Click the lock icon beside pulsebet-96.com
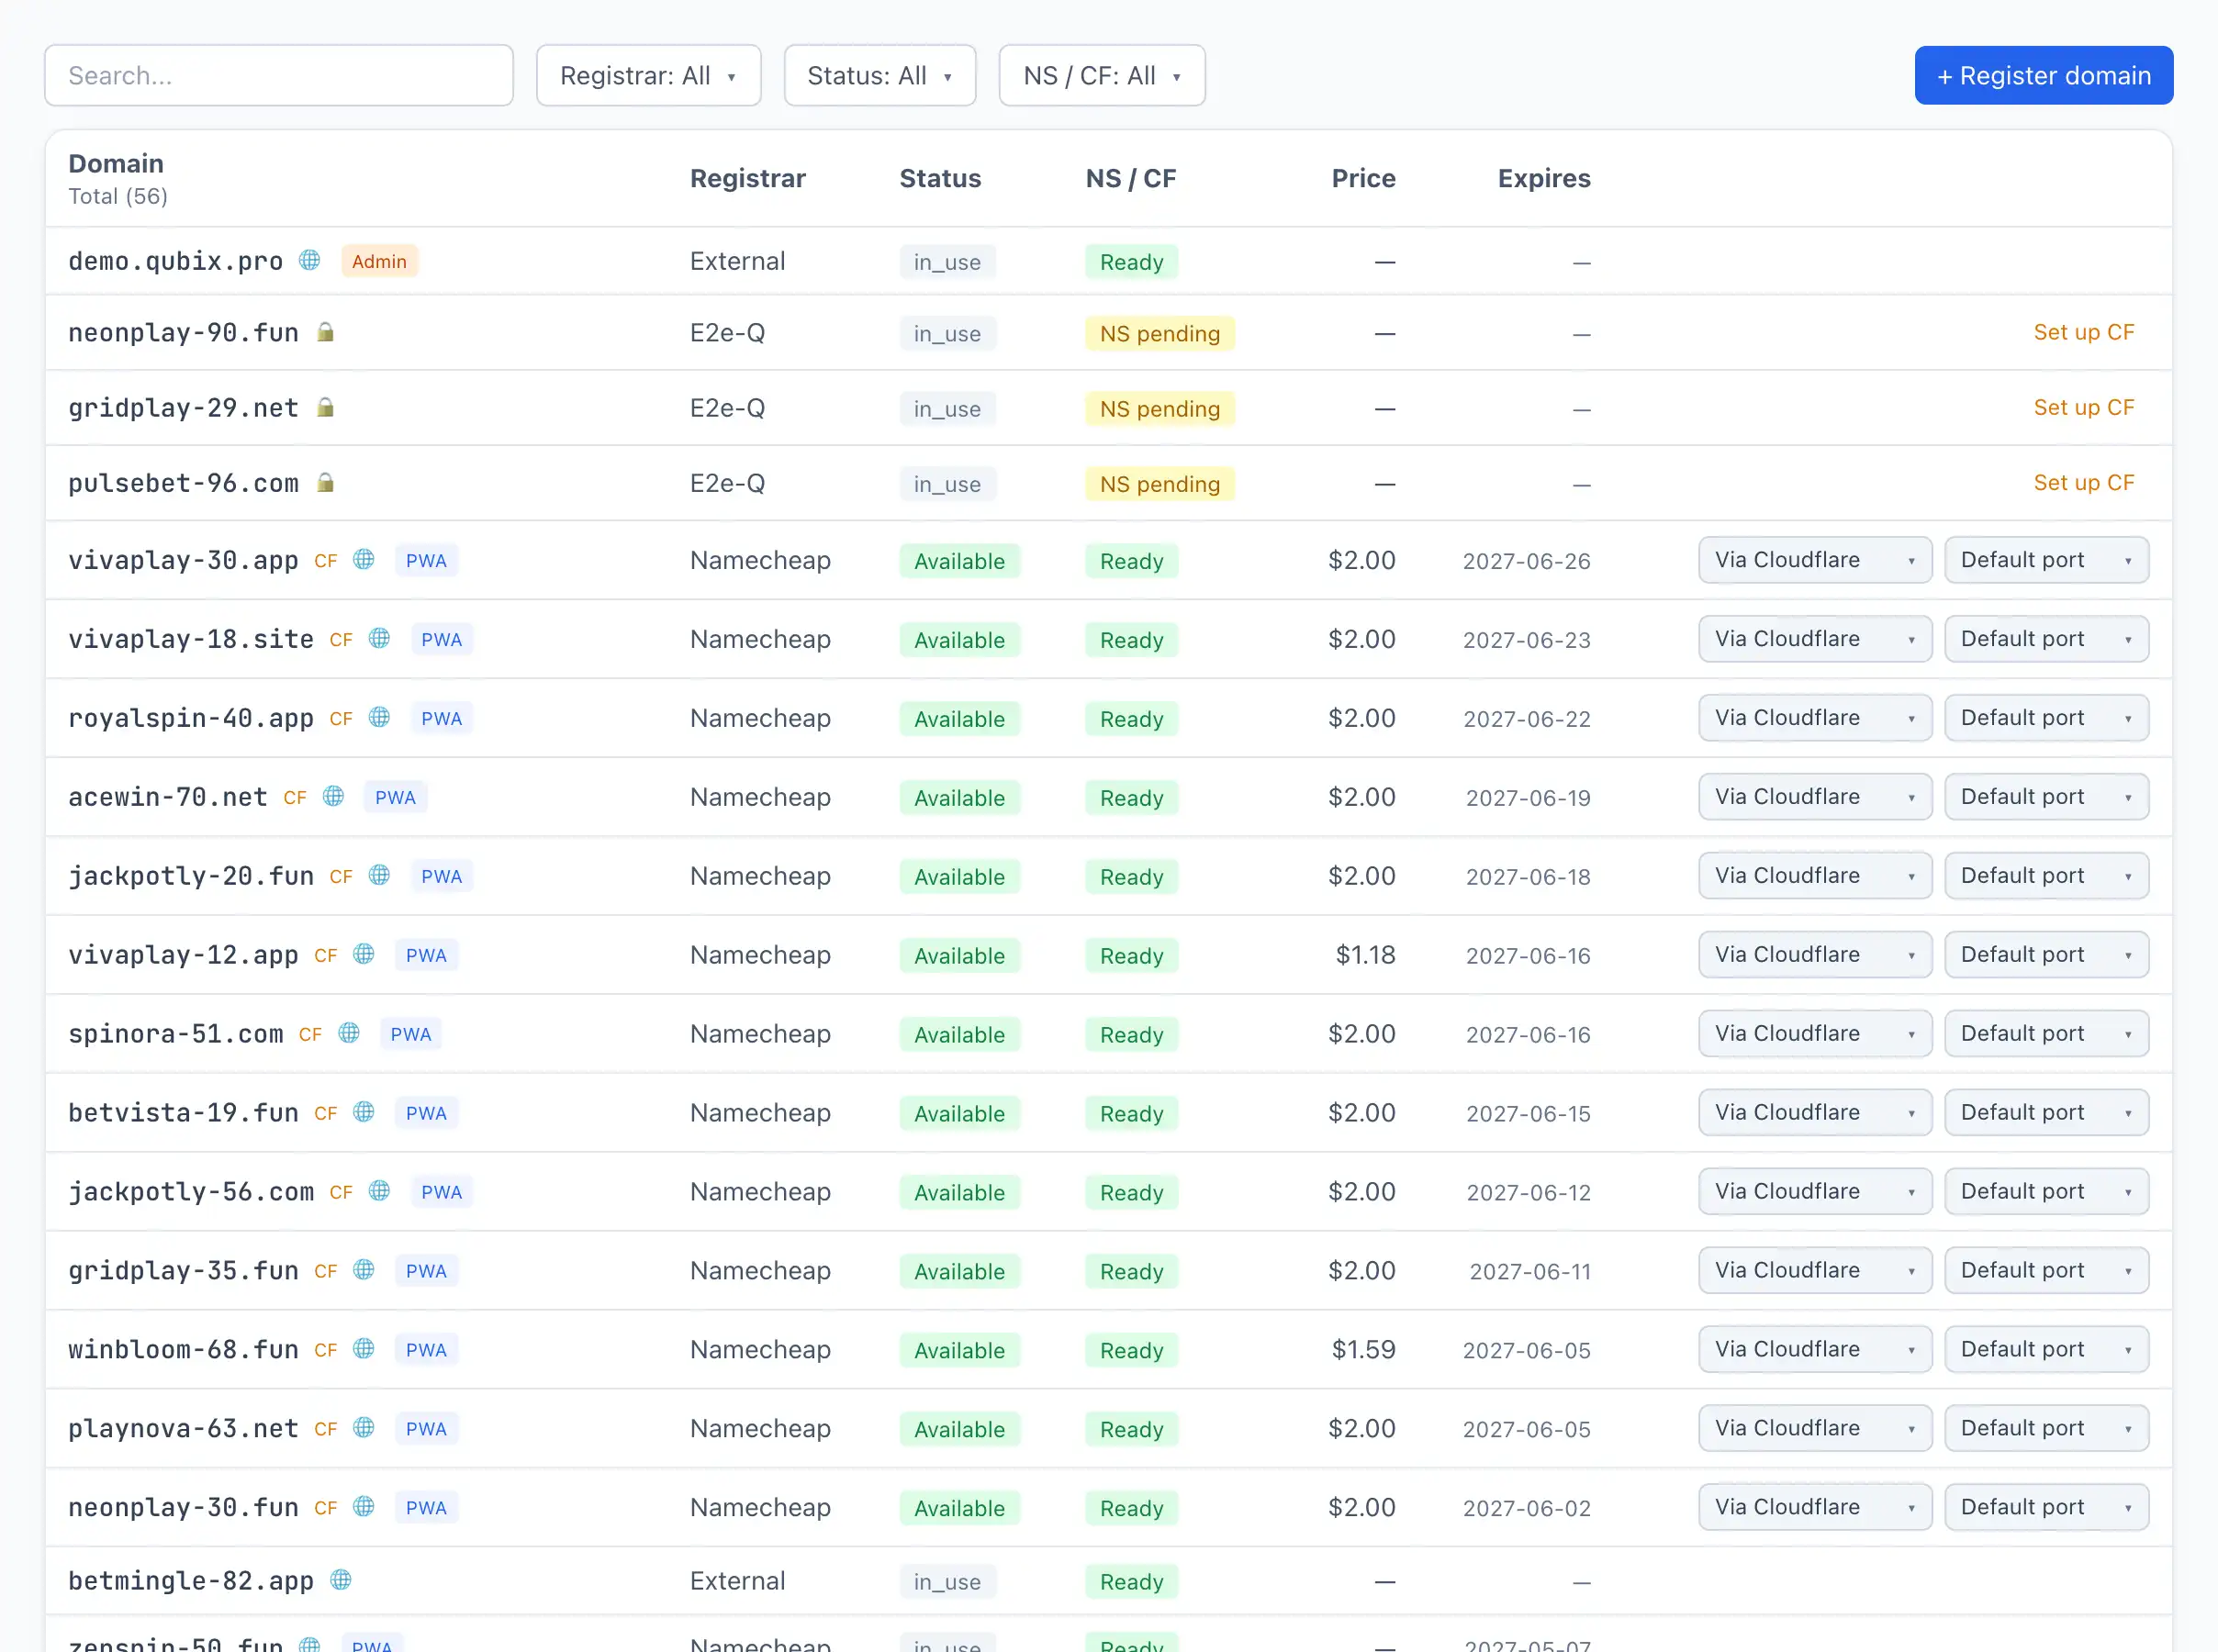 tap(325, 483)
